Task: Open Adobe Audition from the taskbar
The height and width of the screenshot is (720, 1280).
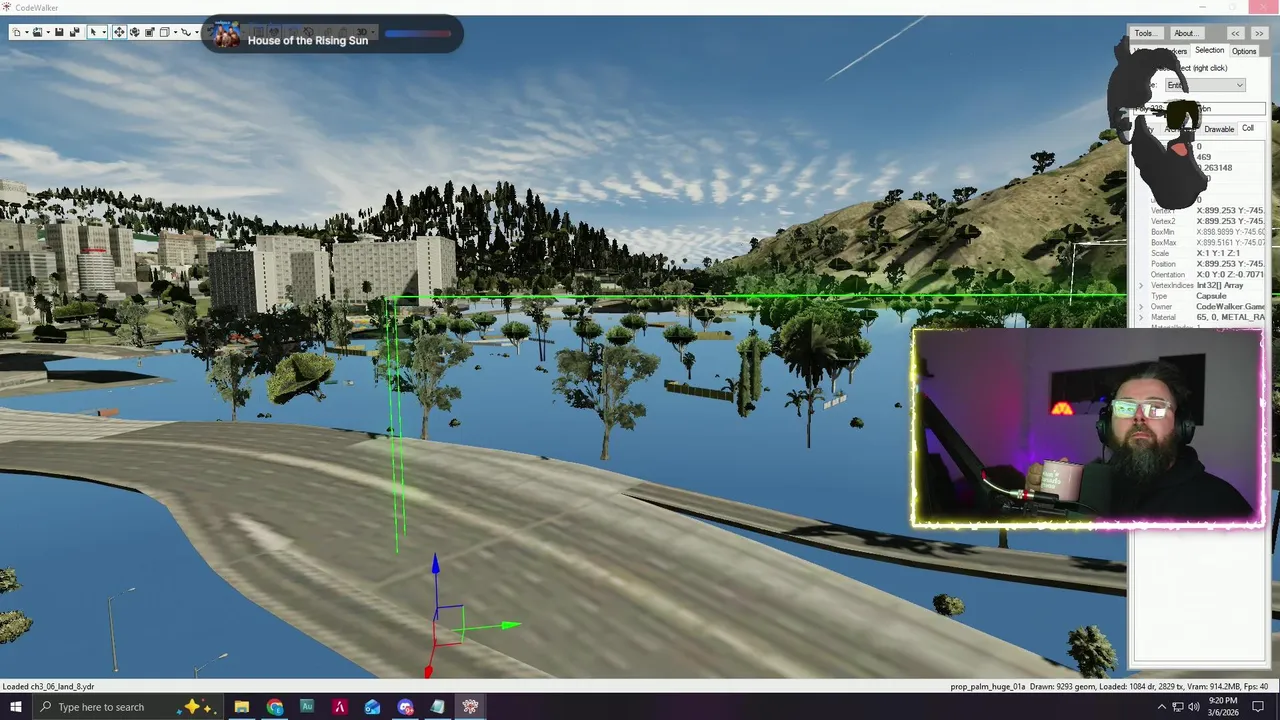Action: 307,707
